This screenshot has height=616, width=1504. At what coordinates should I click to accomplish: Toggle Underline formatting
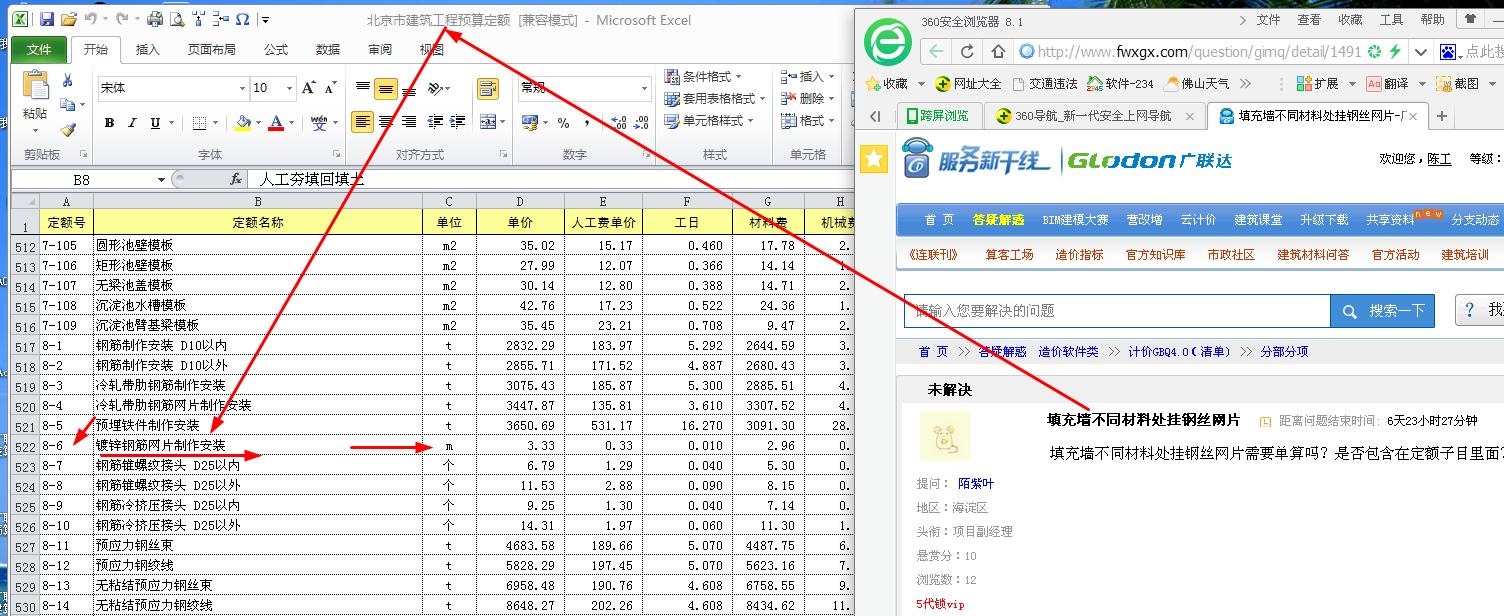click(155, 122)
